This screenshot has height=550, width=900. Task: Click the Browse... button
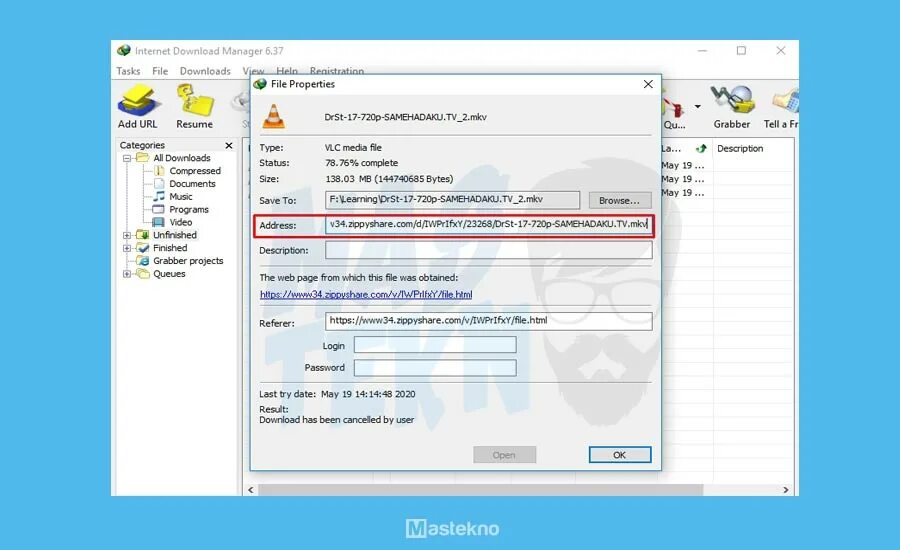click(x=619, y=200)
